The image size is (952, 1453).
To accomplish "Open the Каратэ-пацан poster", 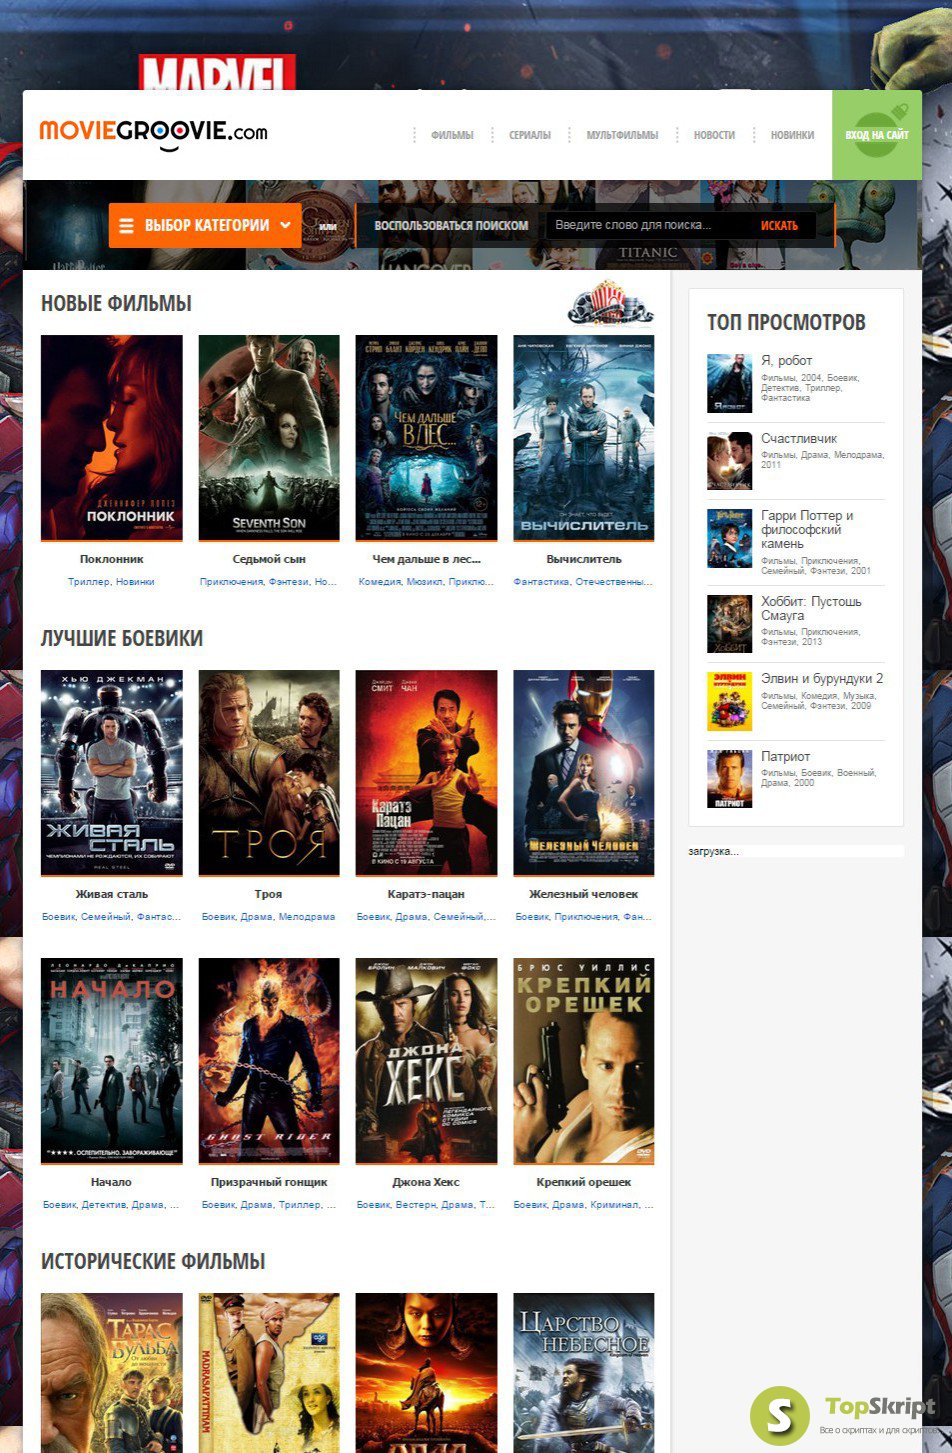I will click(x=426, y=773).
